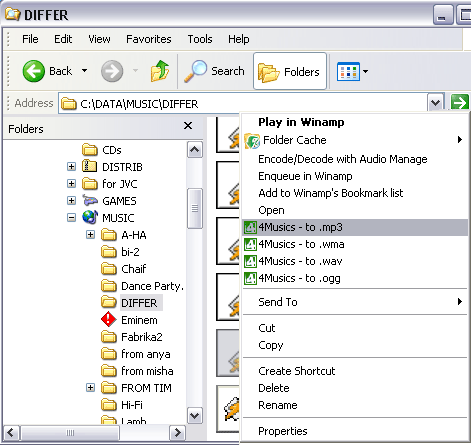This screenshot has height=445, width=471.
Task: Click Properties in the context menu
Action: 283,431
